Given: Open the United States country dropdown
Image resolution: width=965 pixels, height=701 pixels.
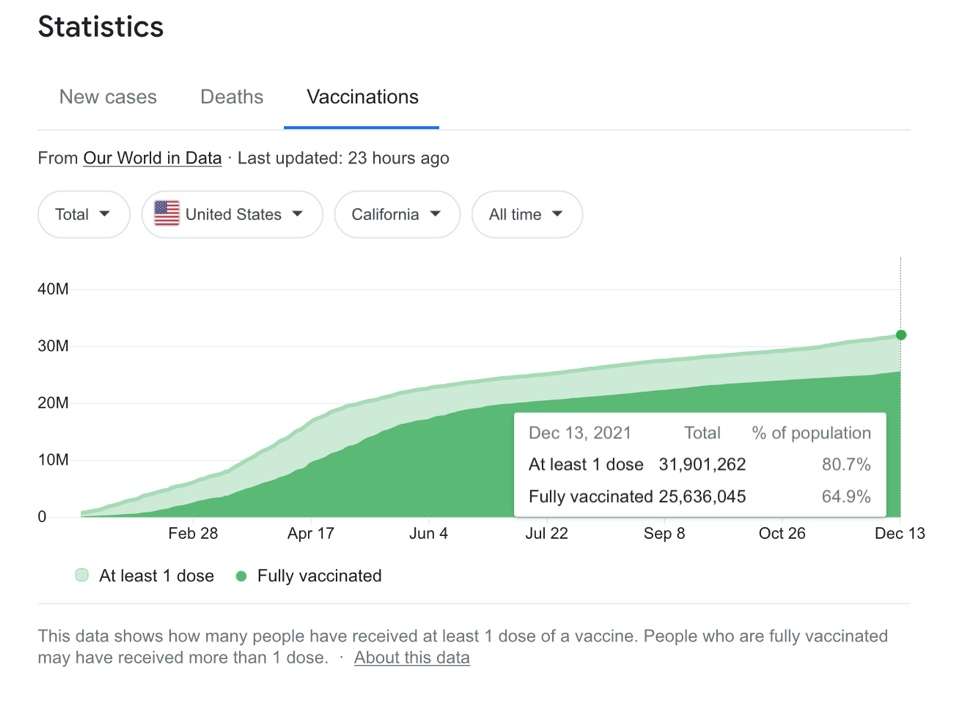Looking at the screenshot, I should click(232, 214).
